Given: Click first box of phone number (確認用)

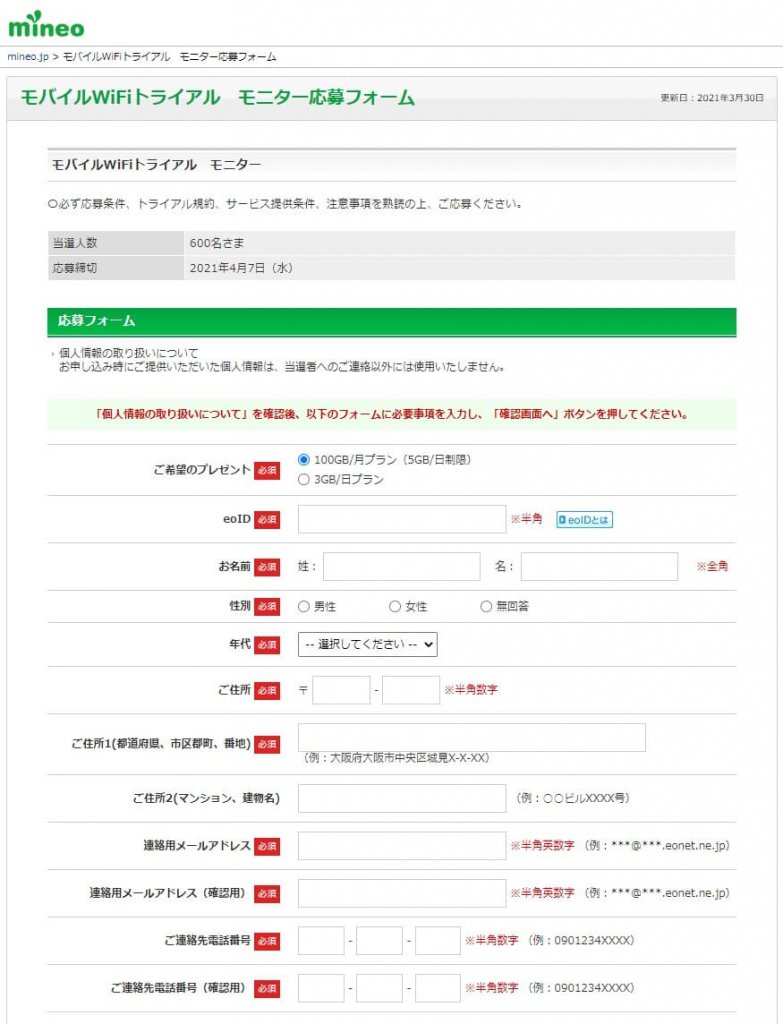Looking at the screenshot, I should [321, 988].
